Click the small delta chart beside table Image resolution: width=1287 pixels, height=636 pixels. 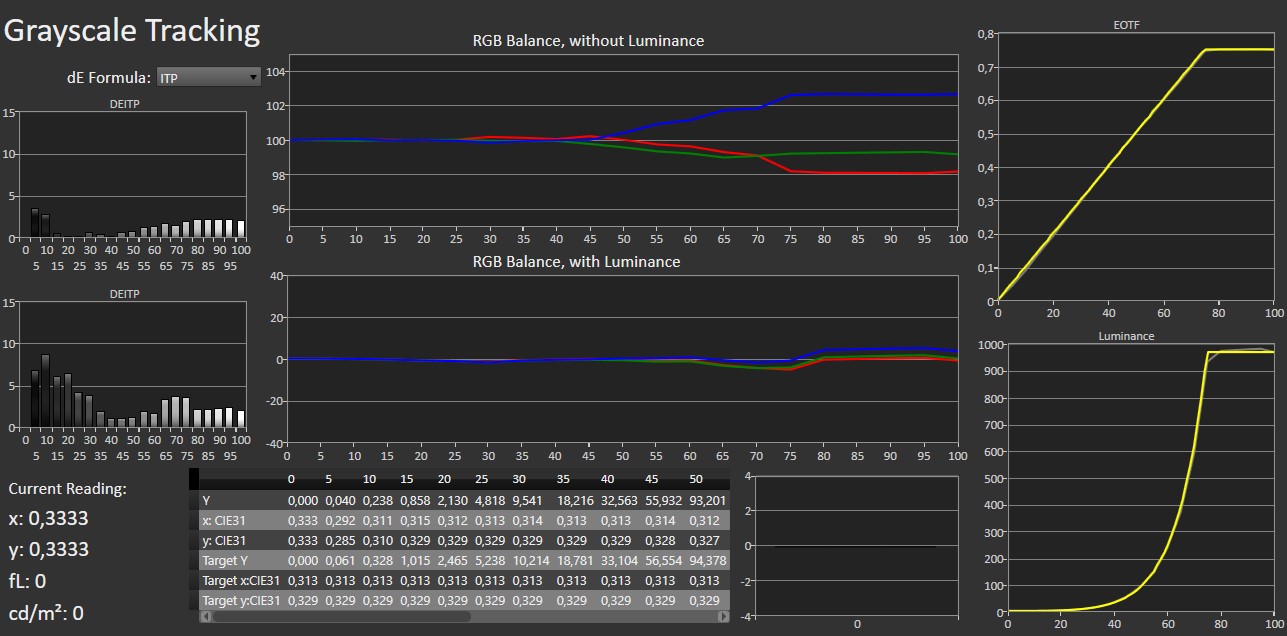pos(856,545)
